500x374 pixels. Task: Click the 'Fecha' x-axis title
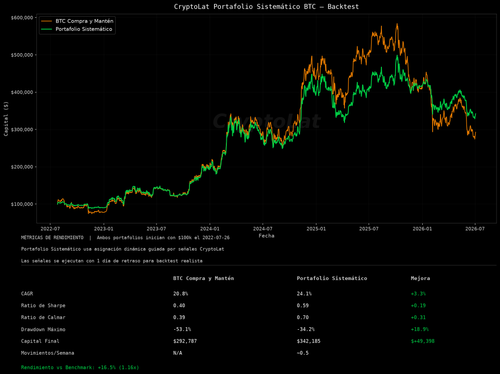(x=266, y=236)
